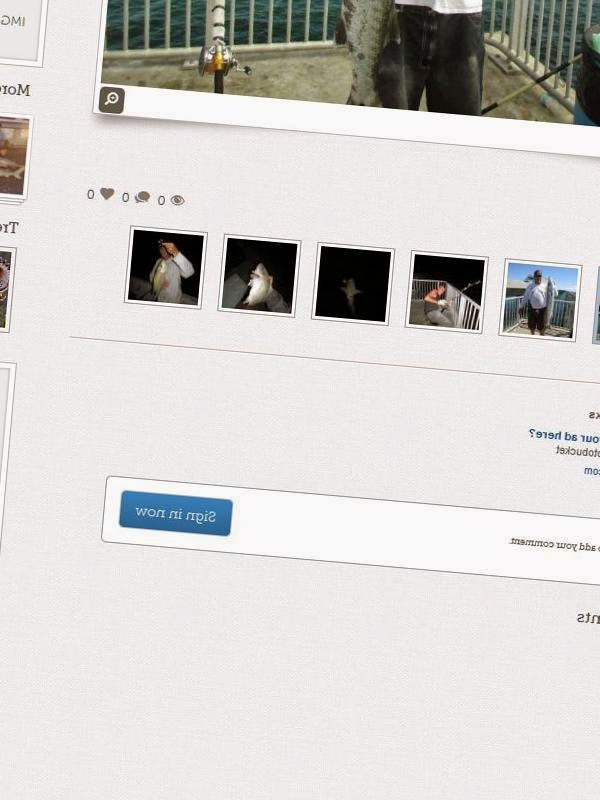The width and height of the screenshot is (600, 800).
Task: Open thumbnail of white fish on dark background
Action: click(260, 277)
